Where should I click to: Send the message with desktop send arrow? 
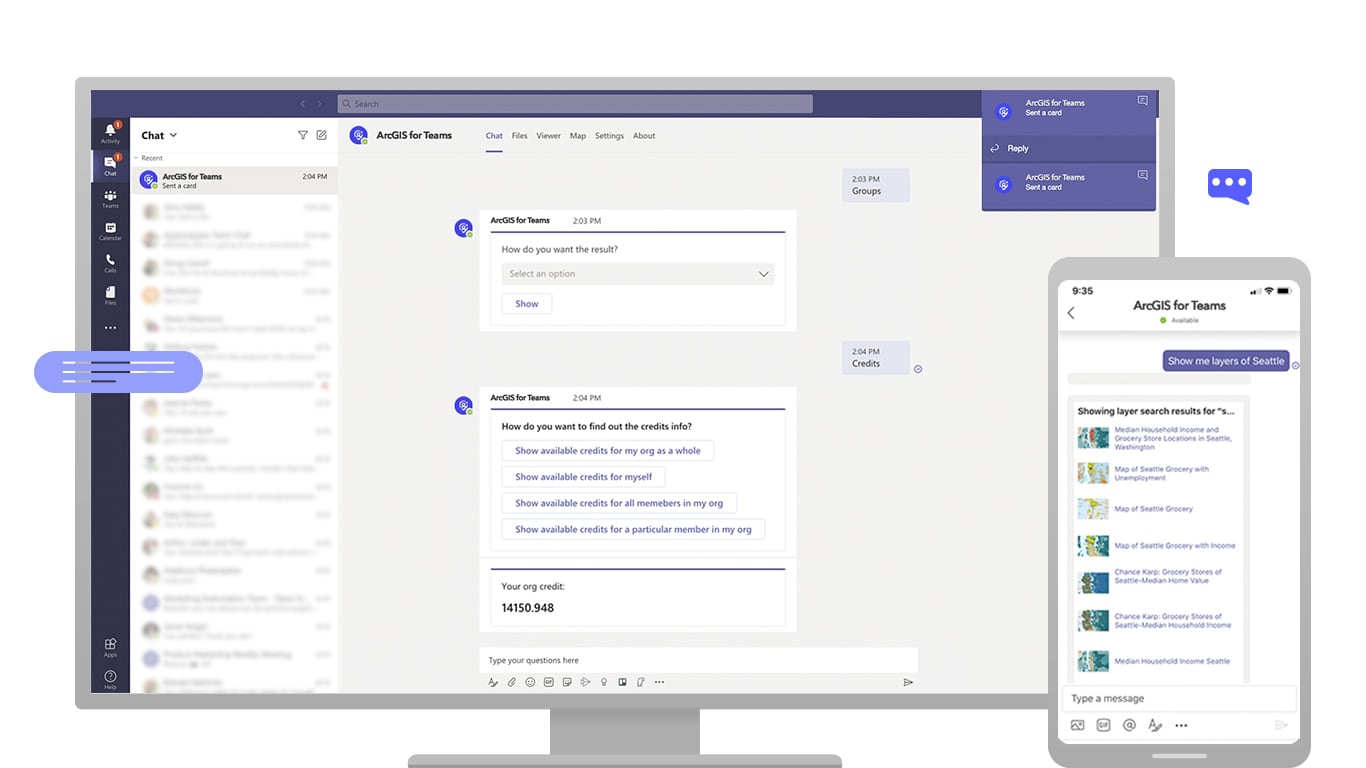908,682
